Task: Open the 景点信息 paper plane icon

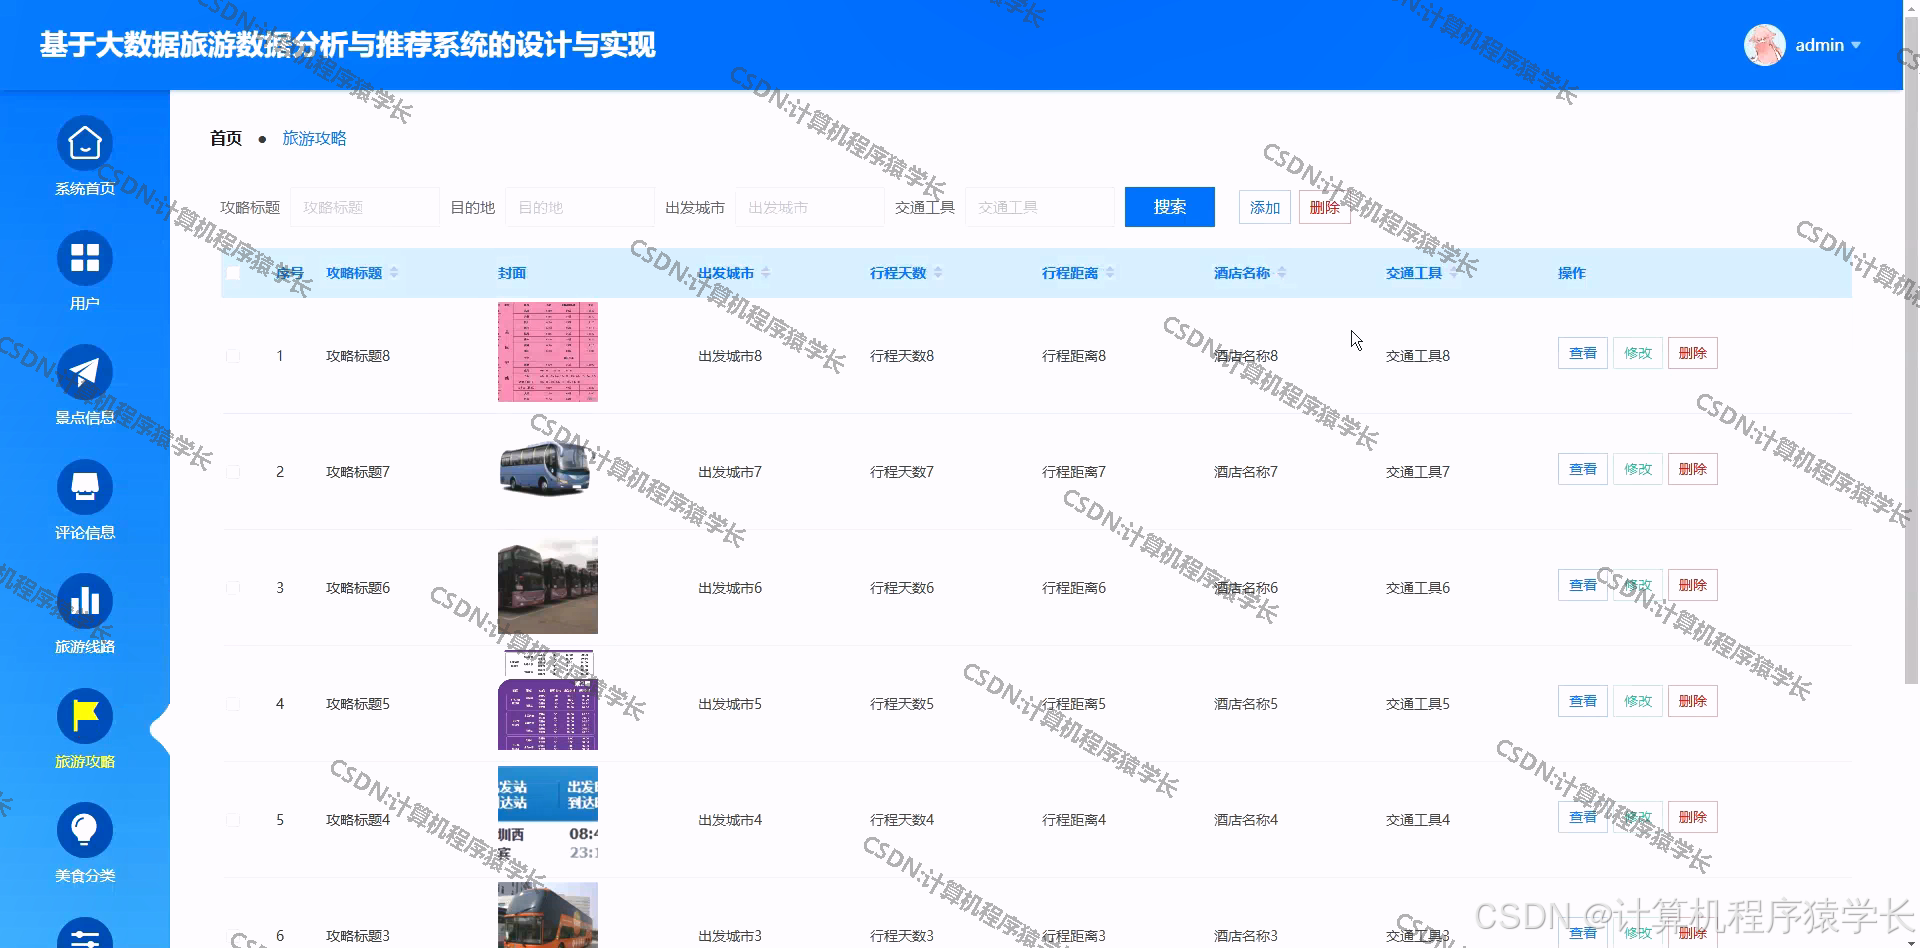Action: (85, 373)
